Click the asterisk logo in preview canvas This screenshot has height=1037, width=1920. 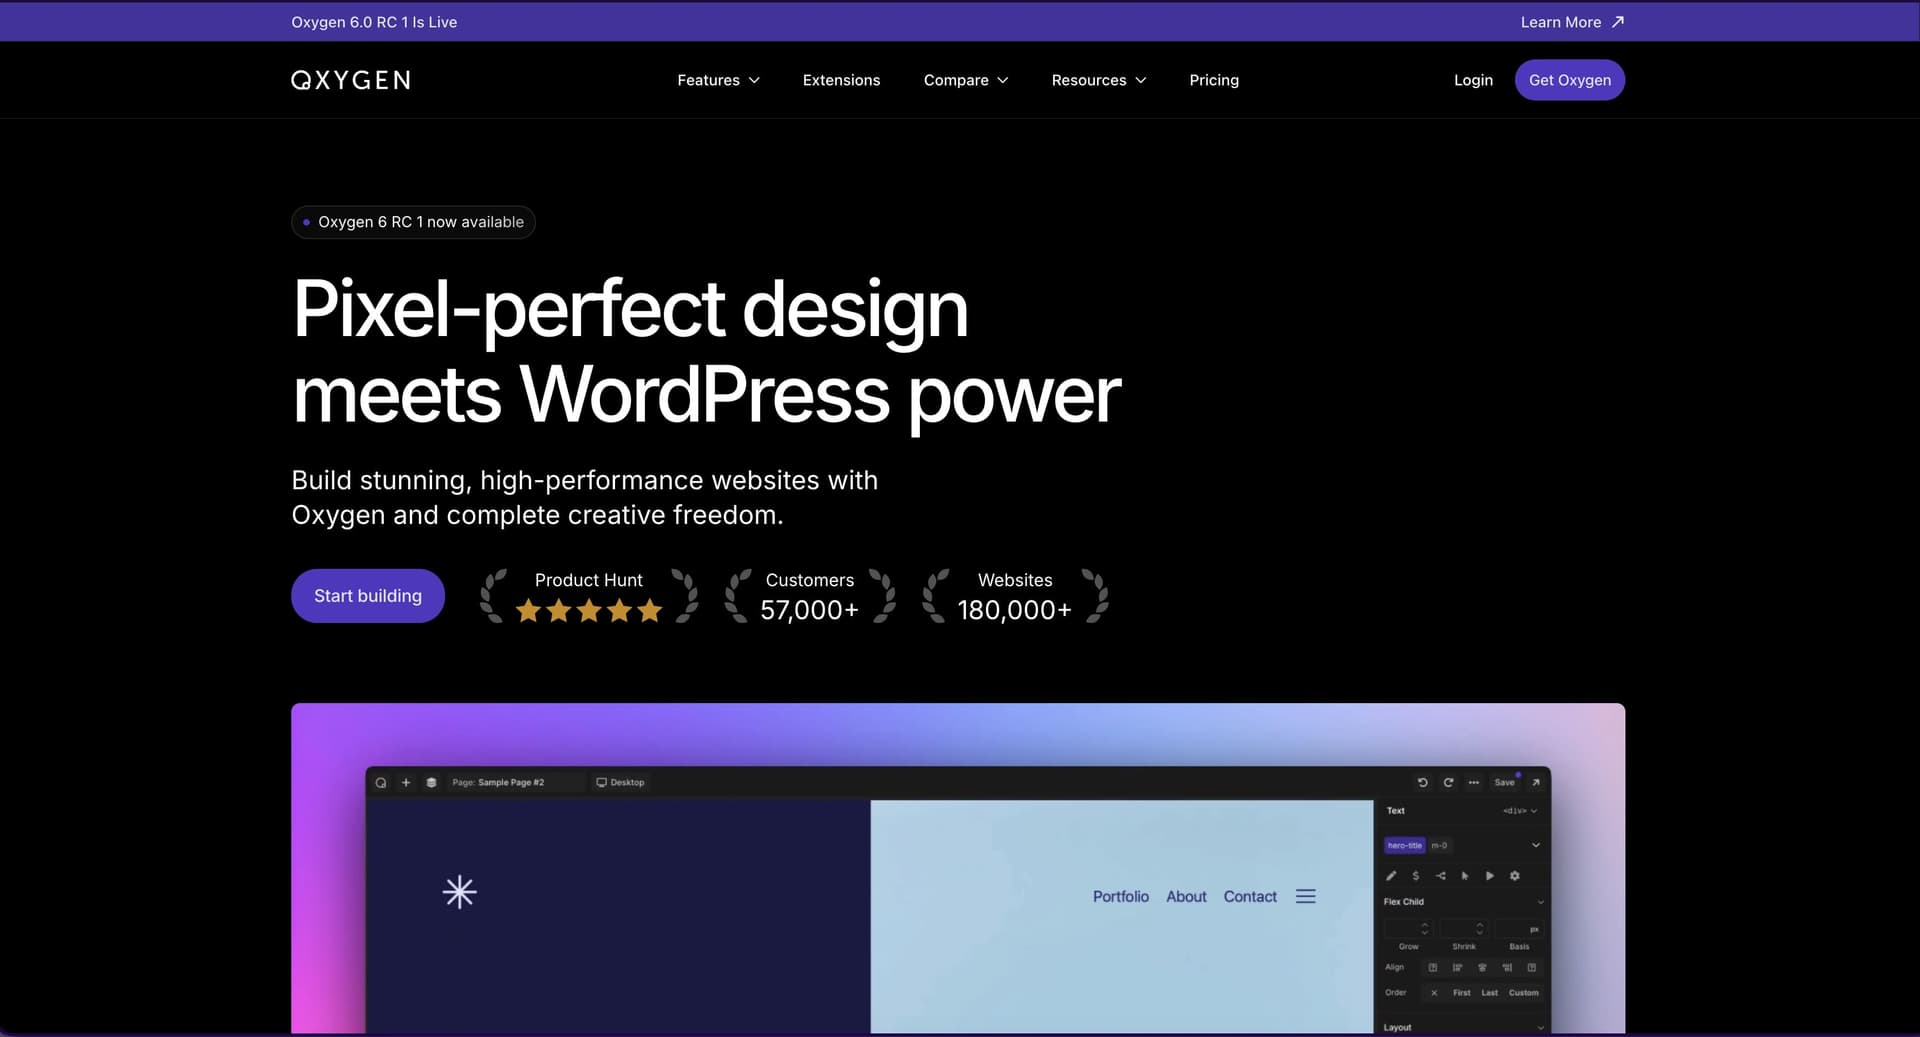click(x=460, y=892)
